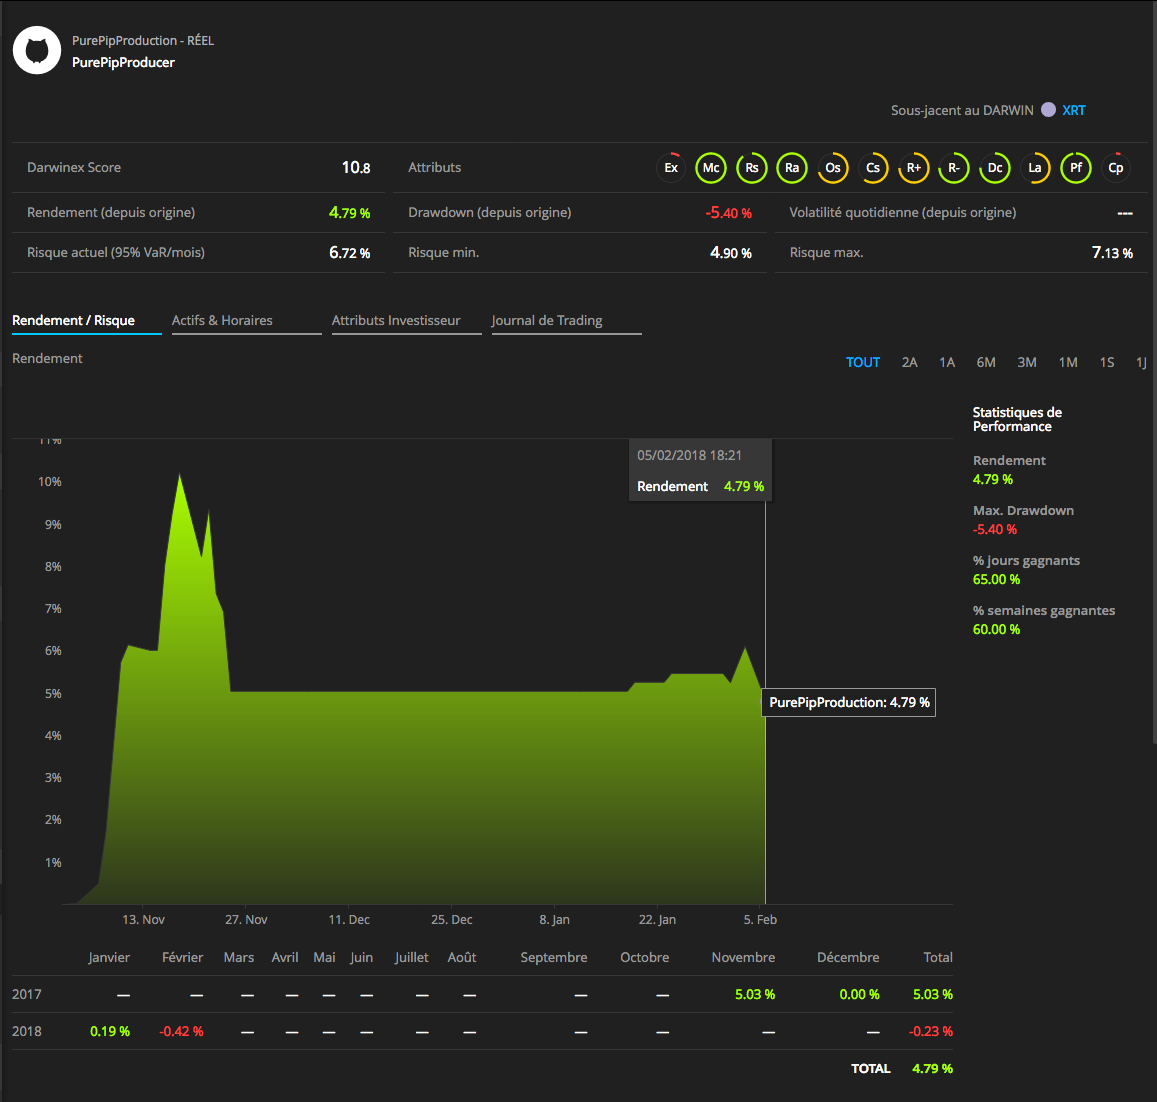The image size is (1157, 1102).
Task: Click the Ra attribute badge
Action: pyautogui.click(x=792, y=168)
